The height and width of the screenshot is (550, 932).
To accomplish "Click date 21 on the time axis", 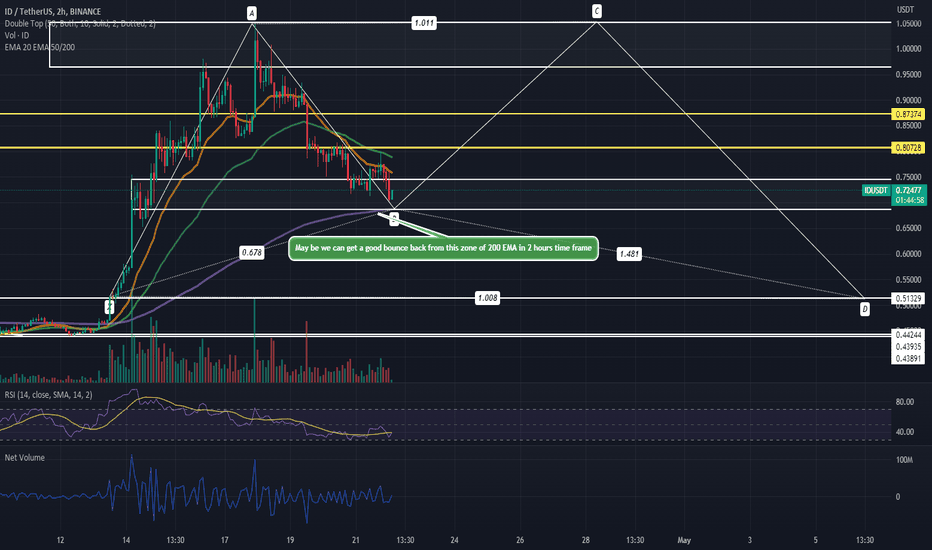I will pyautogui.click(x=355, y=540).
